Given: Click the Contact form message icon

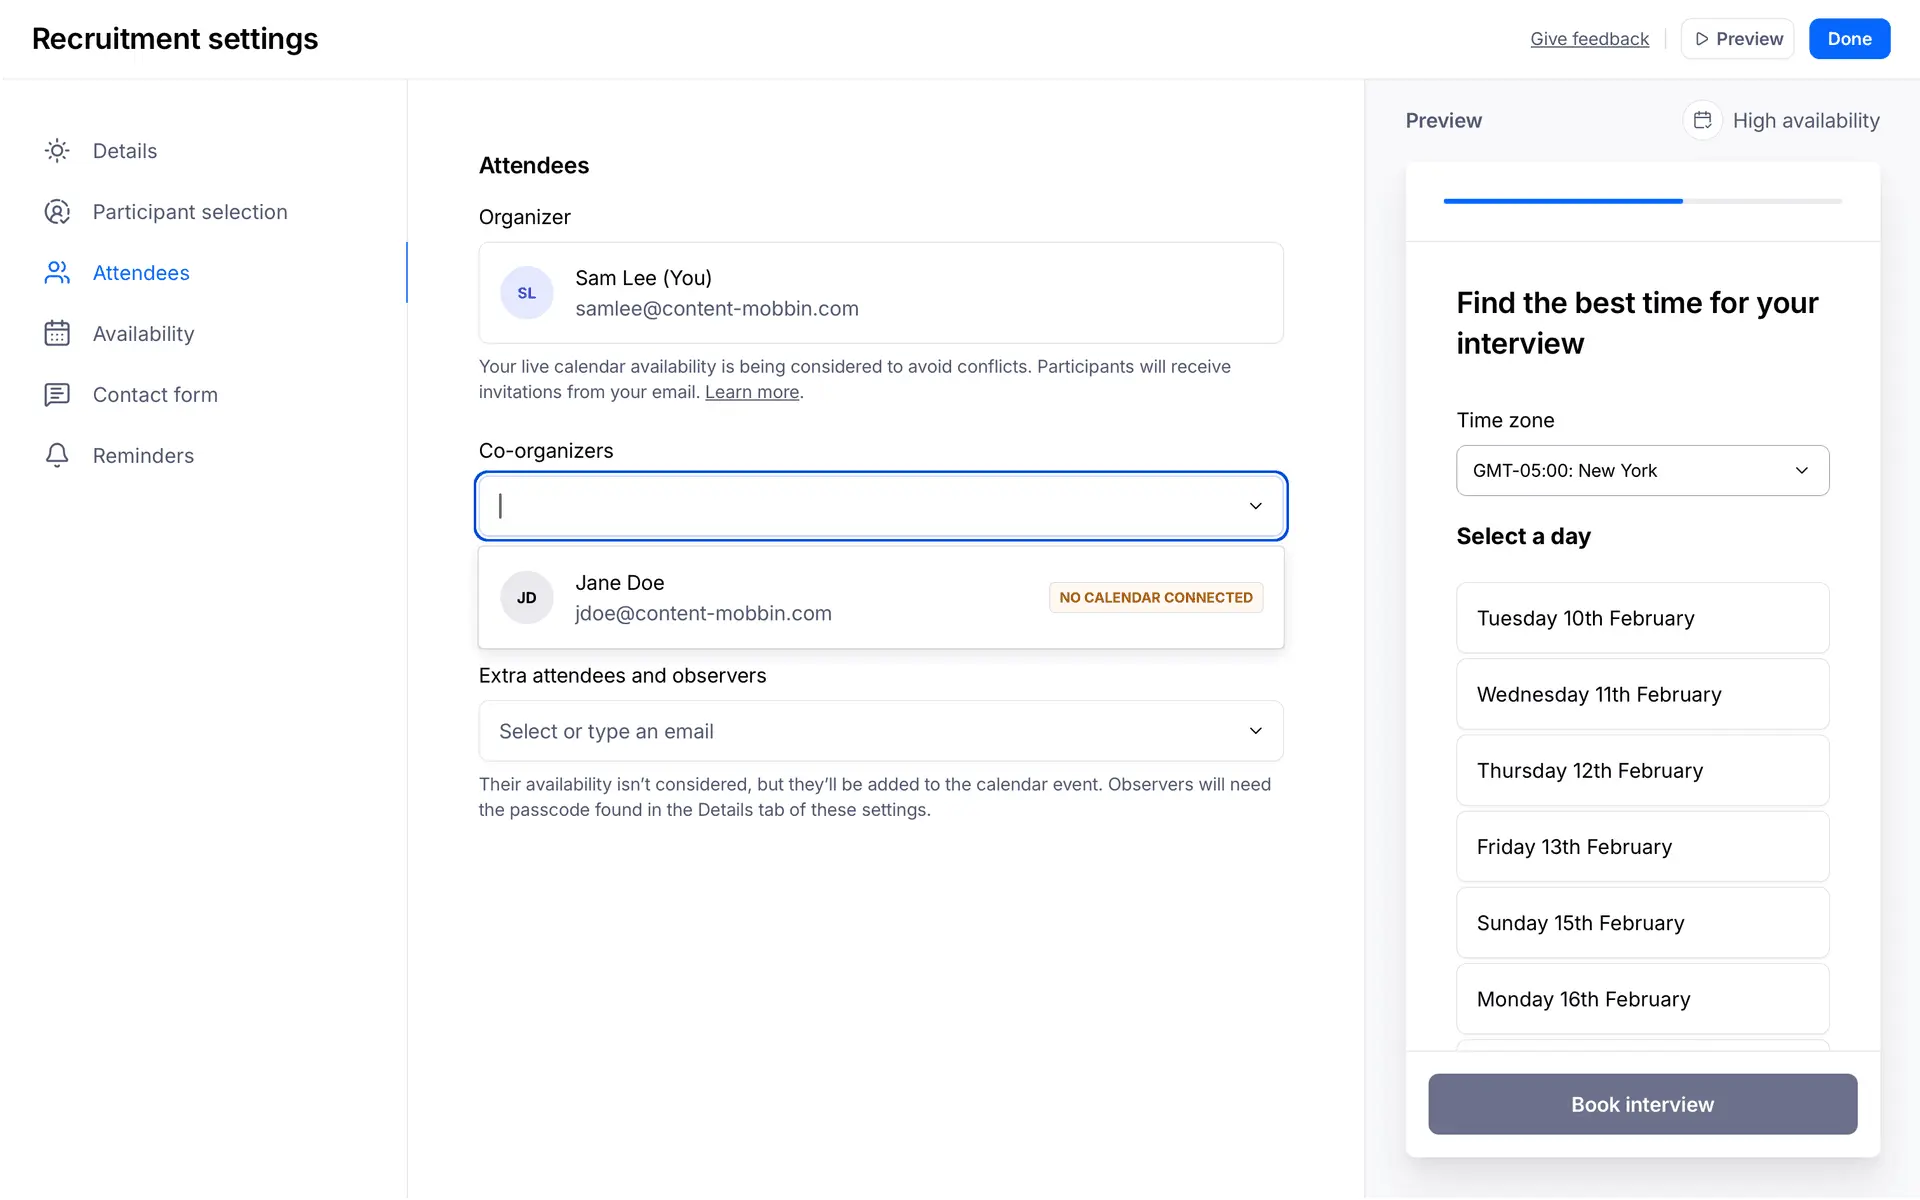Looking at the screenshot, I should [57, 395].
